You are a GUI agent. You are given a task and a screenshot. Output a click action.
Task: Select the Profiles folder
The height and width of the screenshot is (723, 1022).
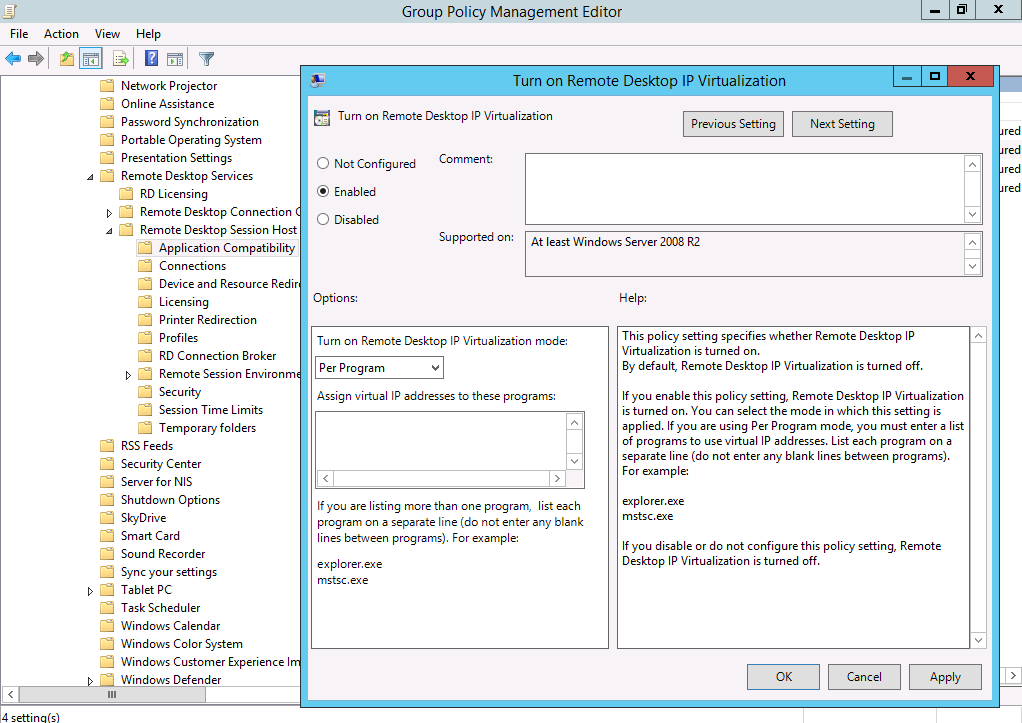click(168, 338)
